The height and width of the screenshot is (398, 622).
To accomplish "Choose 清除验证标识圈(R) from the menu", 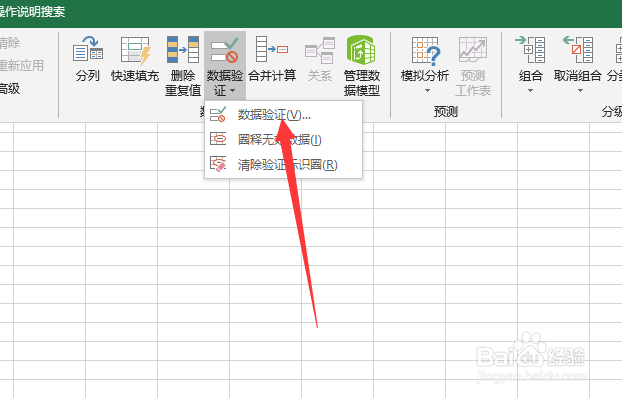I will tap(283, 164).
